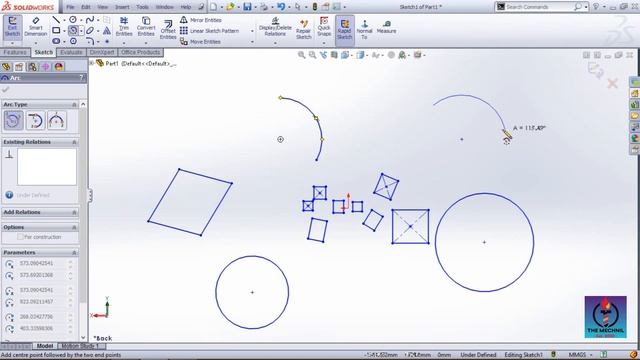640x360 pixels.
Task: Collapse the Options section
Action: pyautogui.click(x=74, y=227)
